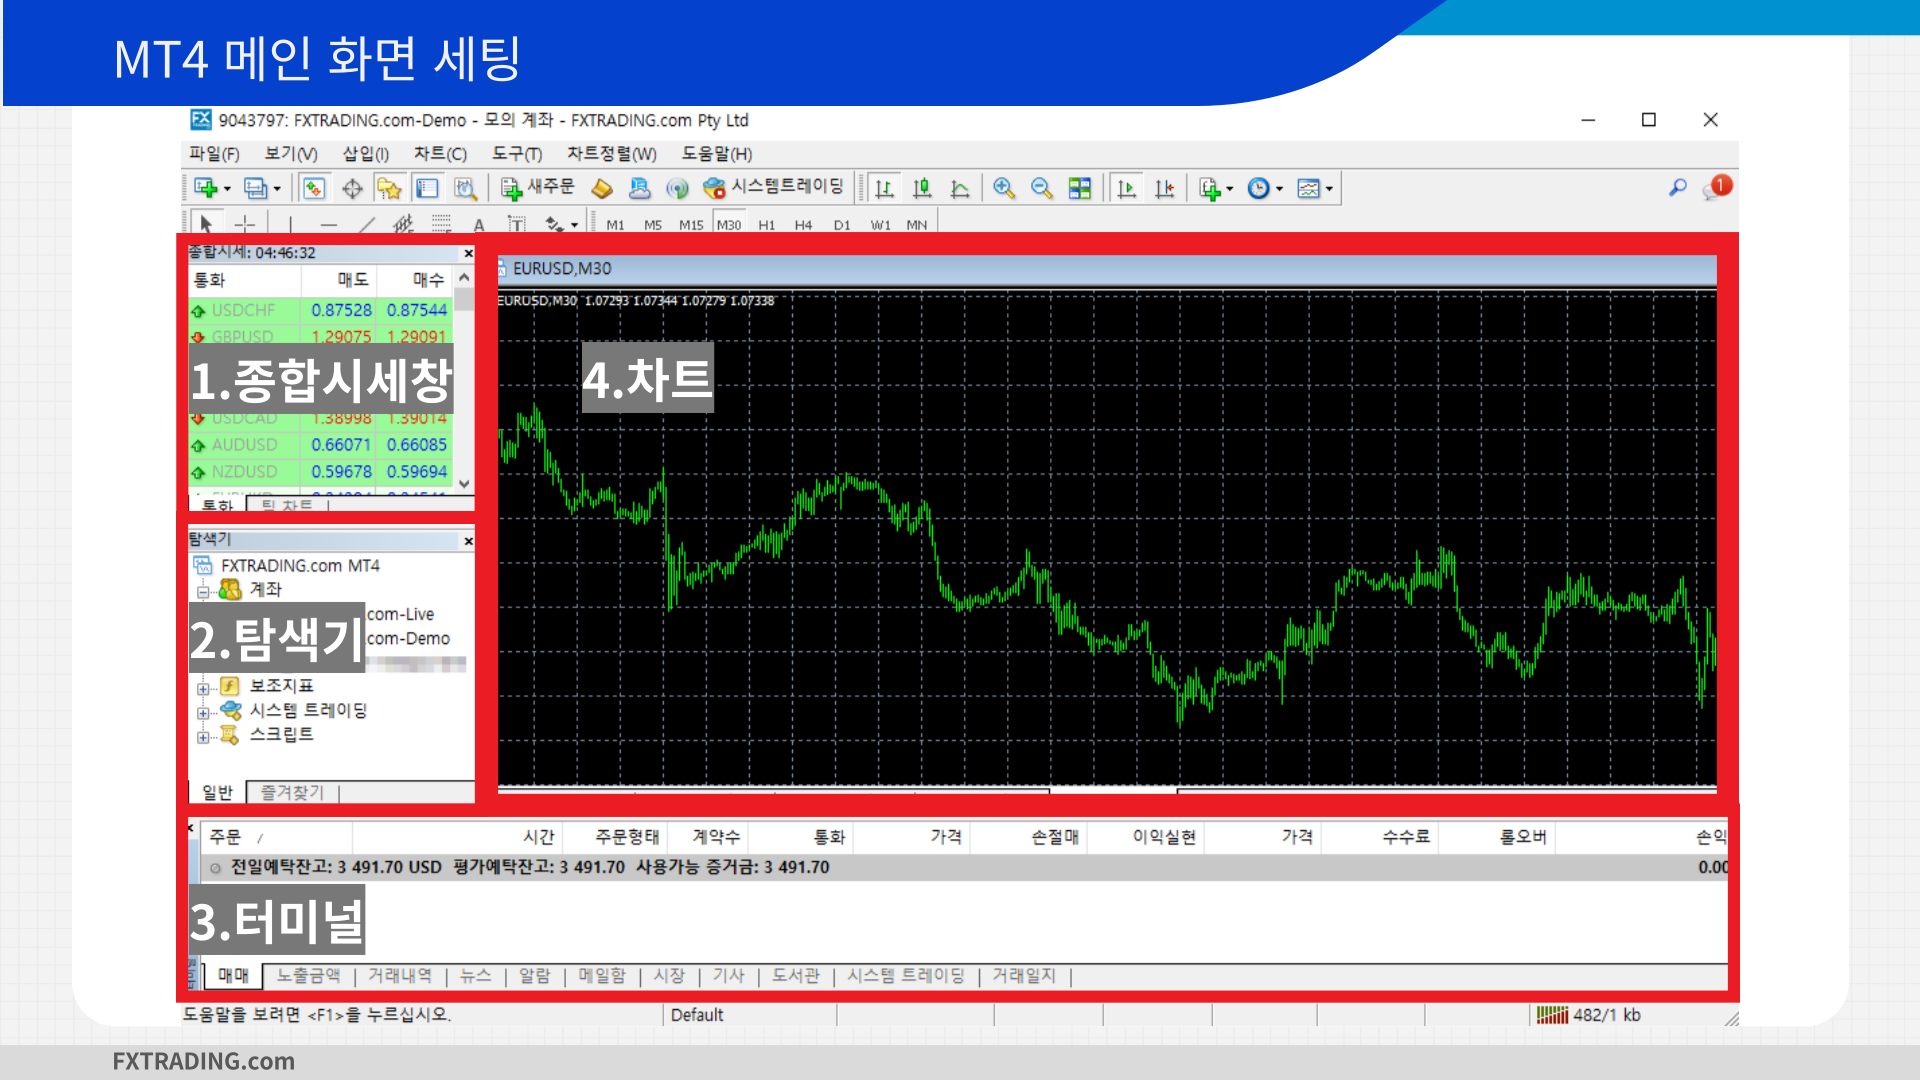Image resolution: width=1920 pixels, height=1080 pixels.
Task: Select the USDCHF row in market watch
Action: click(320, 311)
